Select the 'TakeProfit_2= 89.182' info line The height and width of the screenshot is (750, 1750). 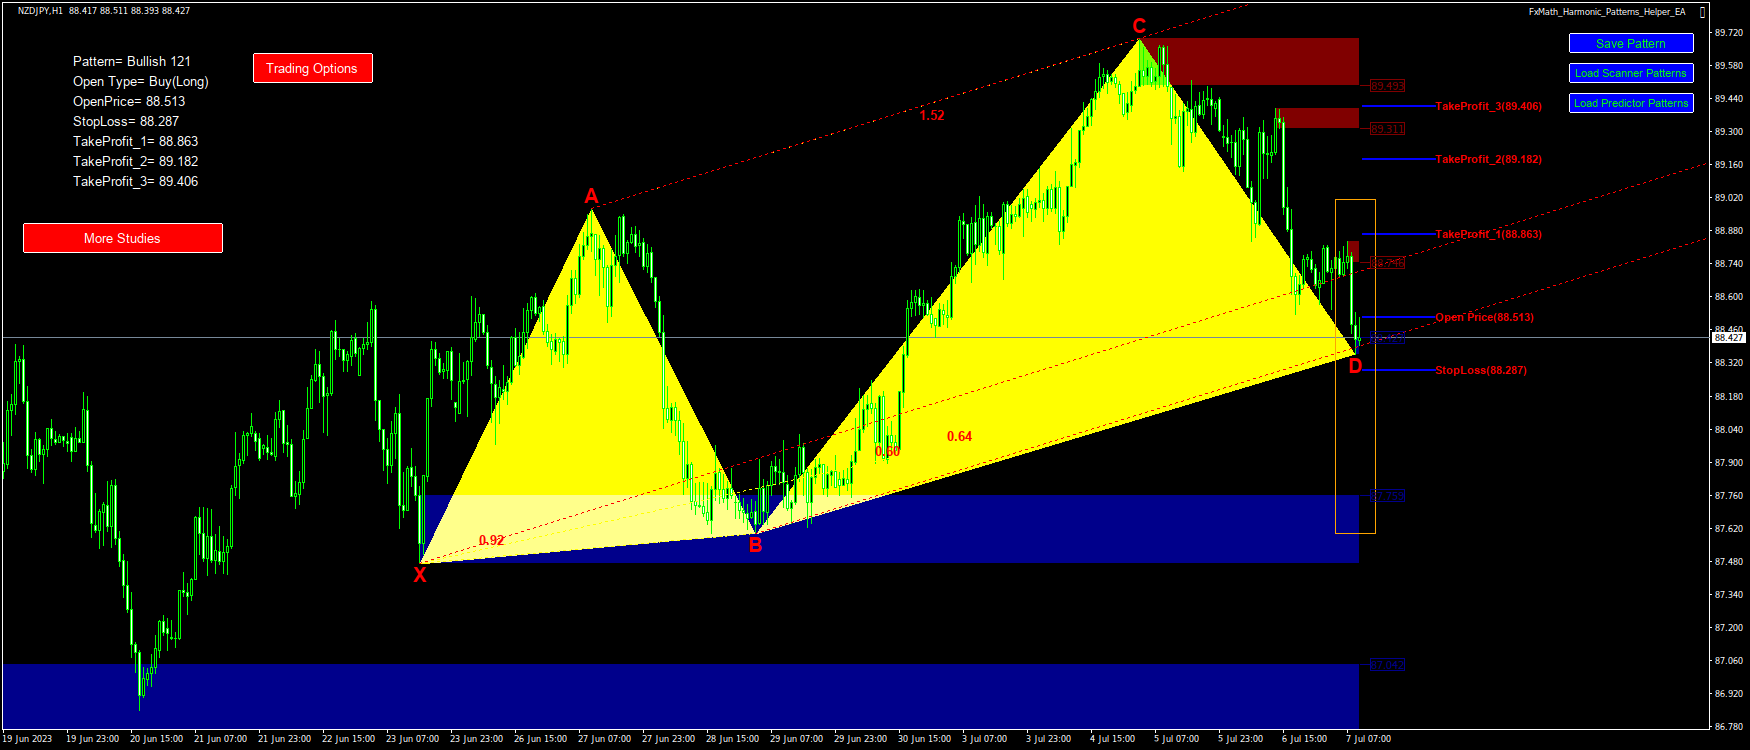136,161
